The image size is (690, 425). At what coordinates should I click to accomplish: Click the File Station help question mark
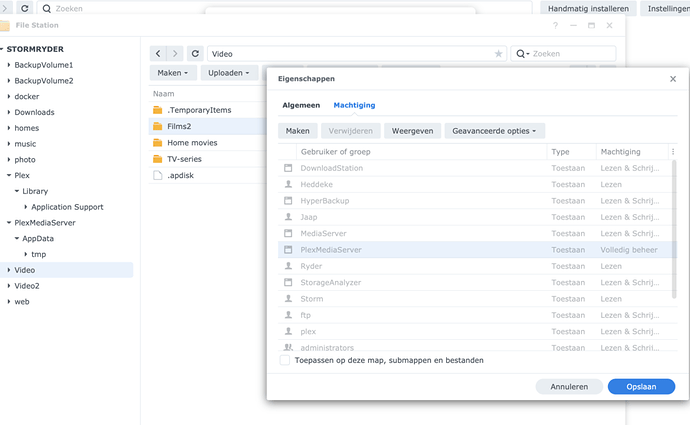coord(555,25)
